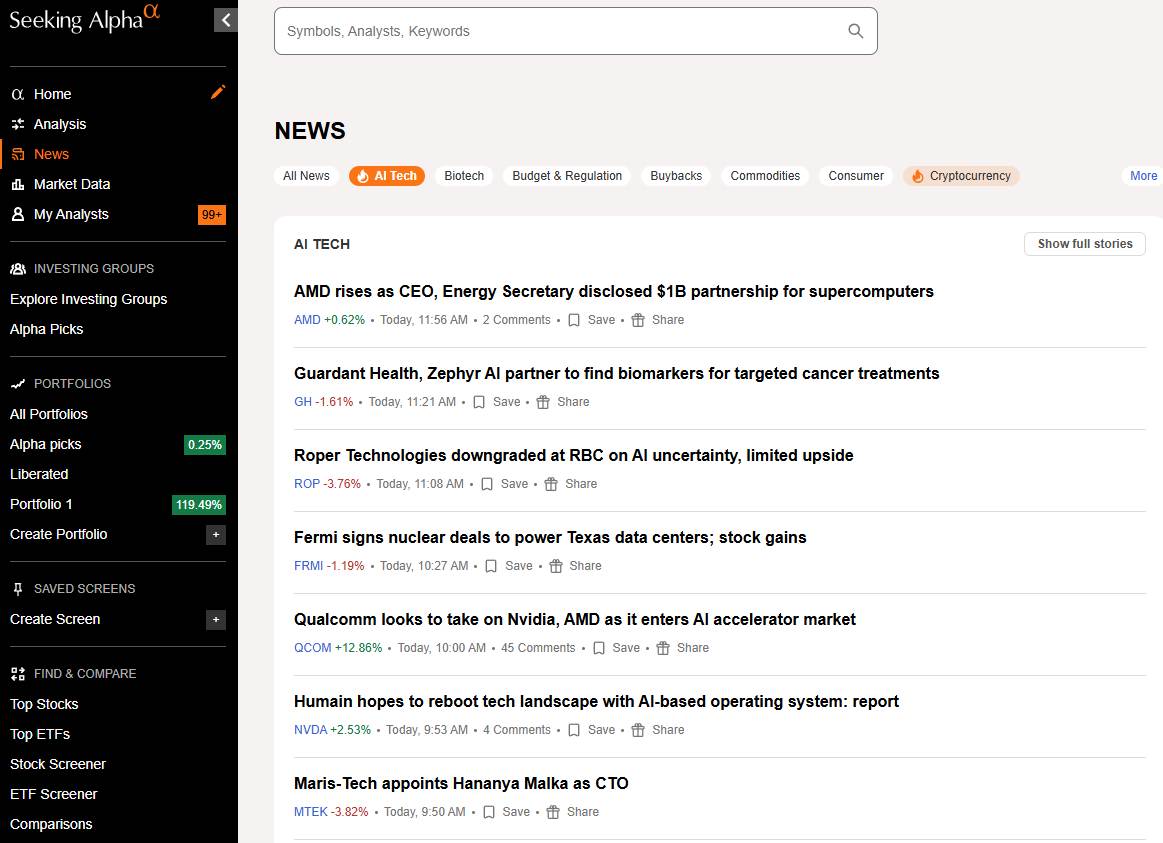Image resolution: width=1163 pixels, height=843 pixels.
Task: Click the bookmark Save icon on AMD article
Action: [574, 320]
